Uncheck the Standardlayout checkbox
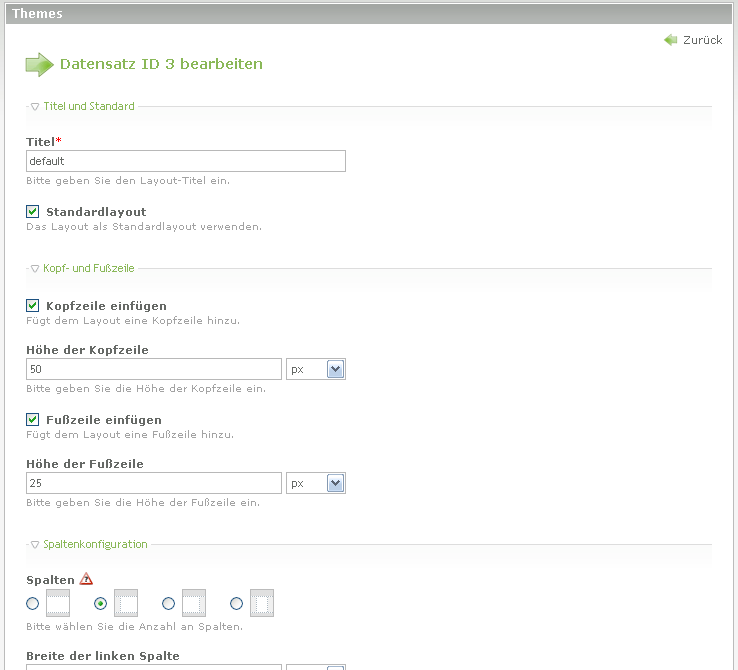738x670 pixels. click(x=33, y=212)
